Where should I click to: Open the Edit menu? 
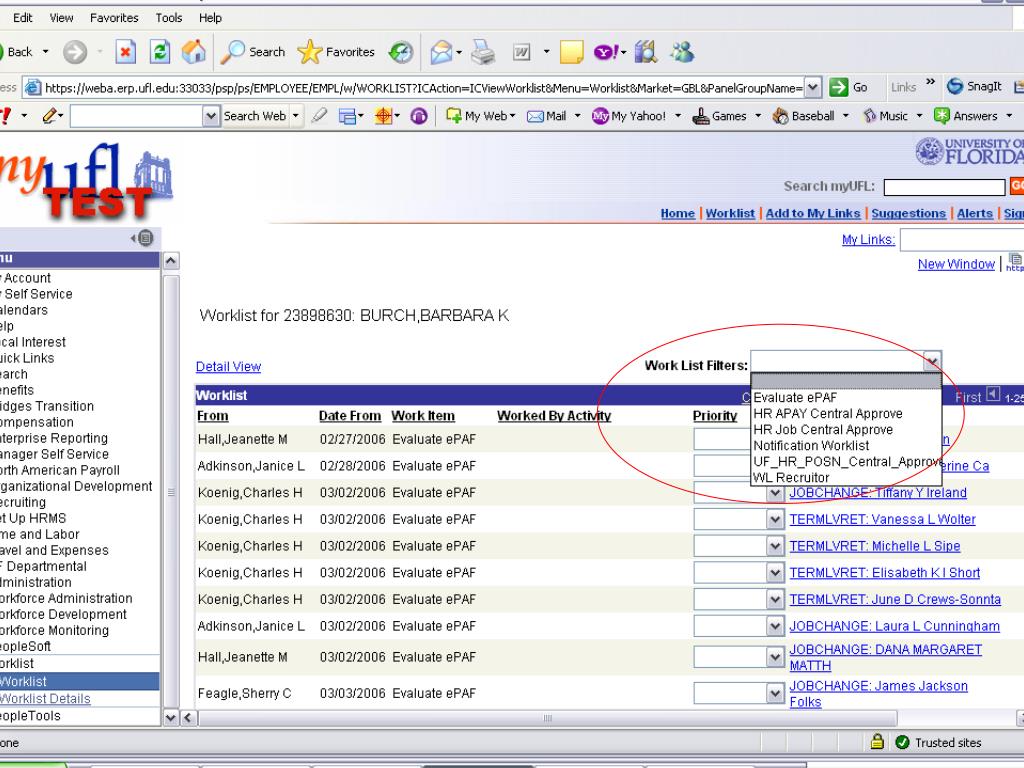(x=22, y=18)
